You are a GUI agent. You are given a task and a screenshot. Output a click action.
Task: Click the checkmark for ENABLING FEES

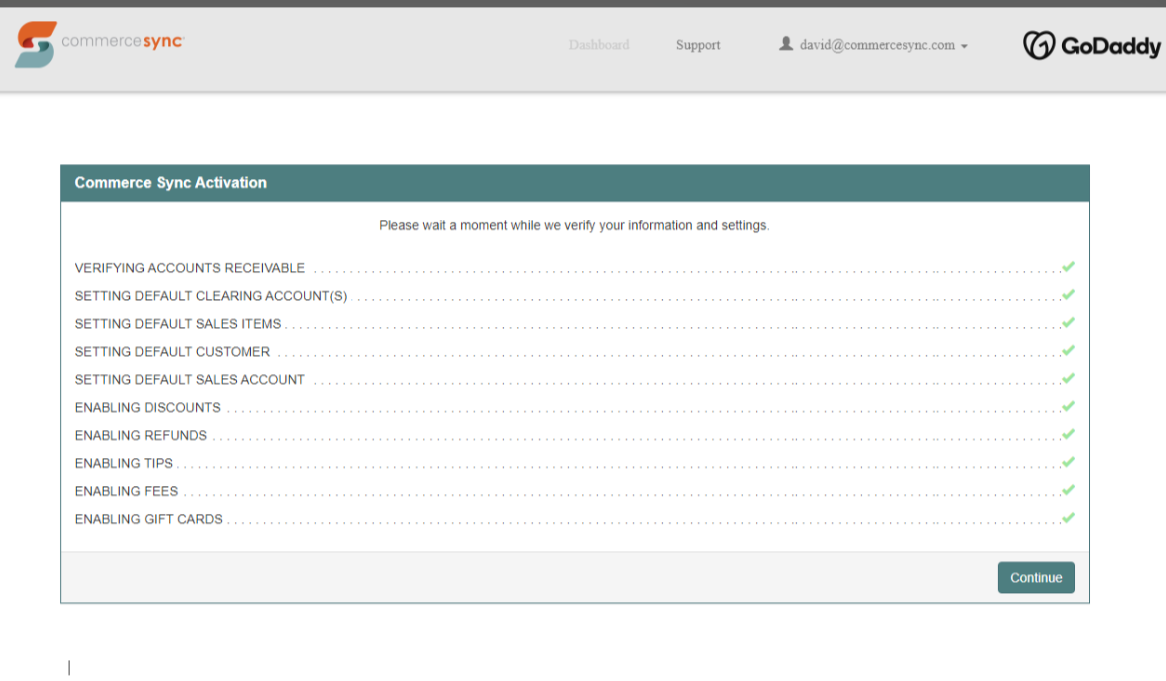tap(1067, 490)
